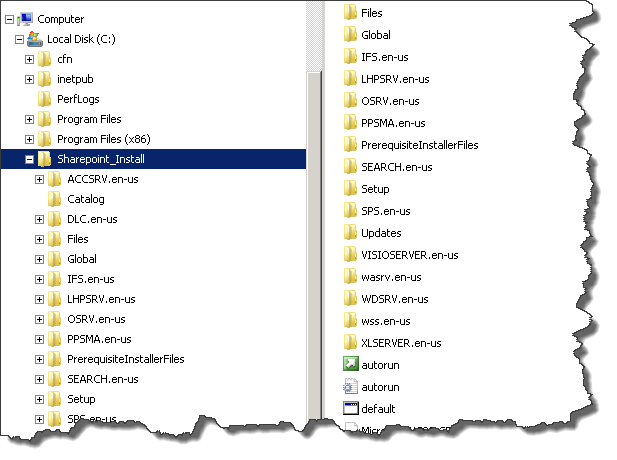Expand PrerequisiteInstallerFiles in the tree

click(x=39, y=359)
